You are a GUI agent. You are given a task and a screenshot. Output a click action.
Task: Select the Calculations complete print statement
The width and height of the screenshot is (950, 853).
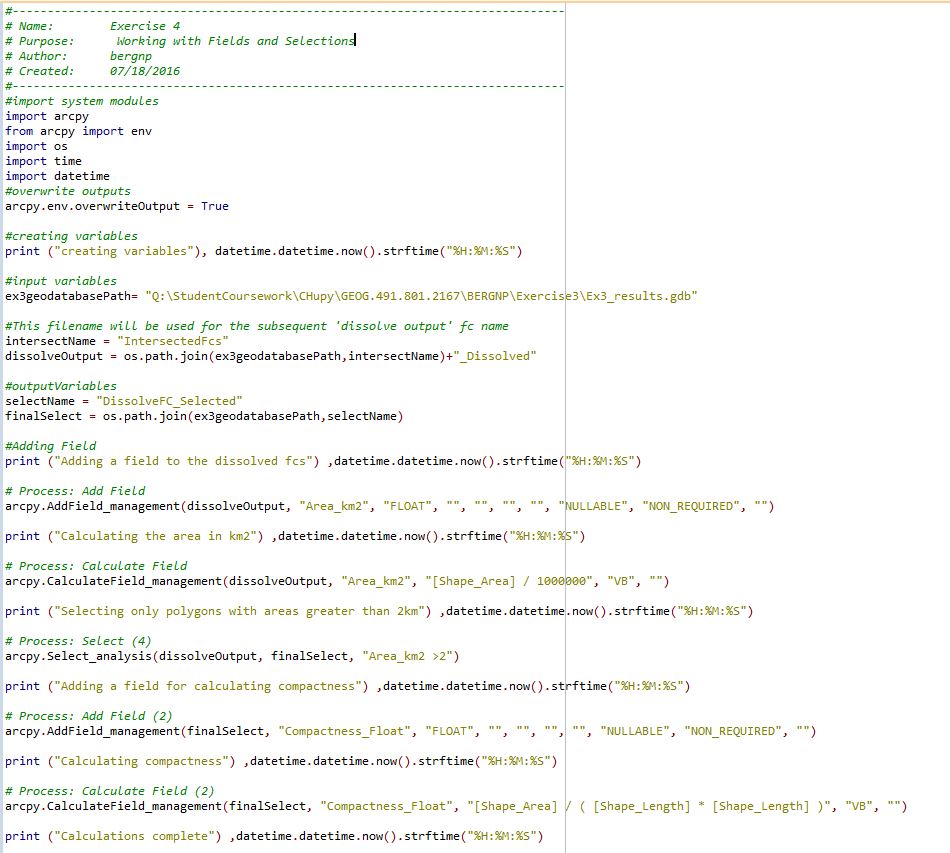(130, 835)
